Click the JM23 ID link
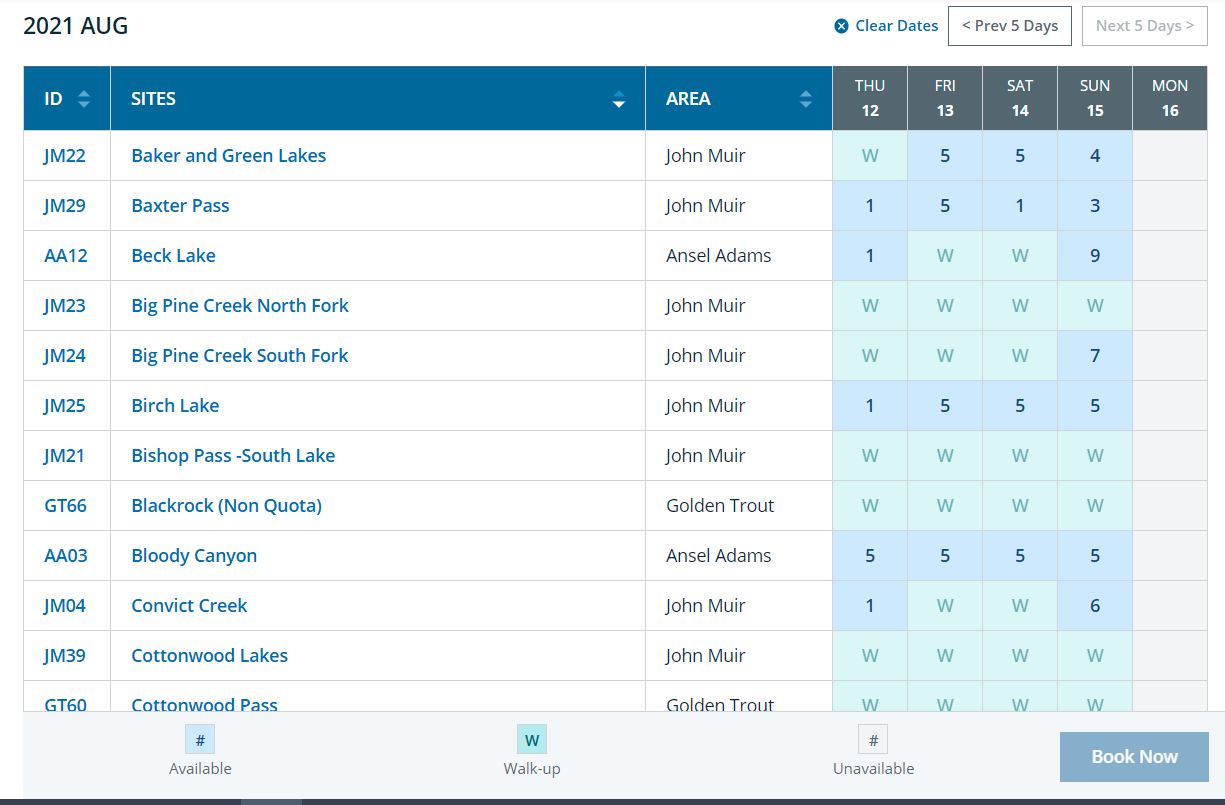Screen dimensions: 1225x805 [x=65, y=306]
